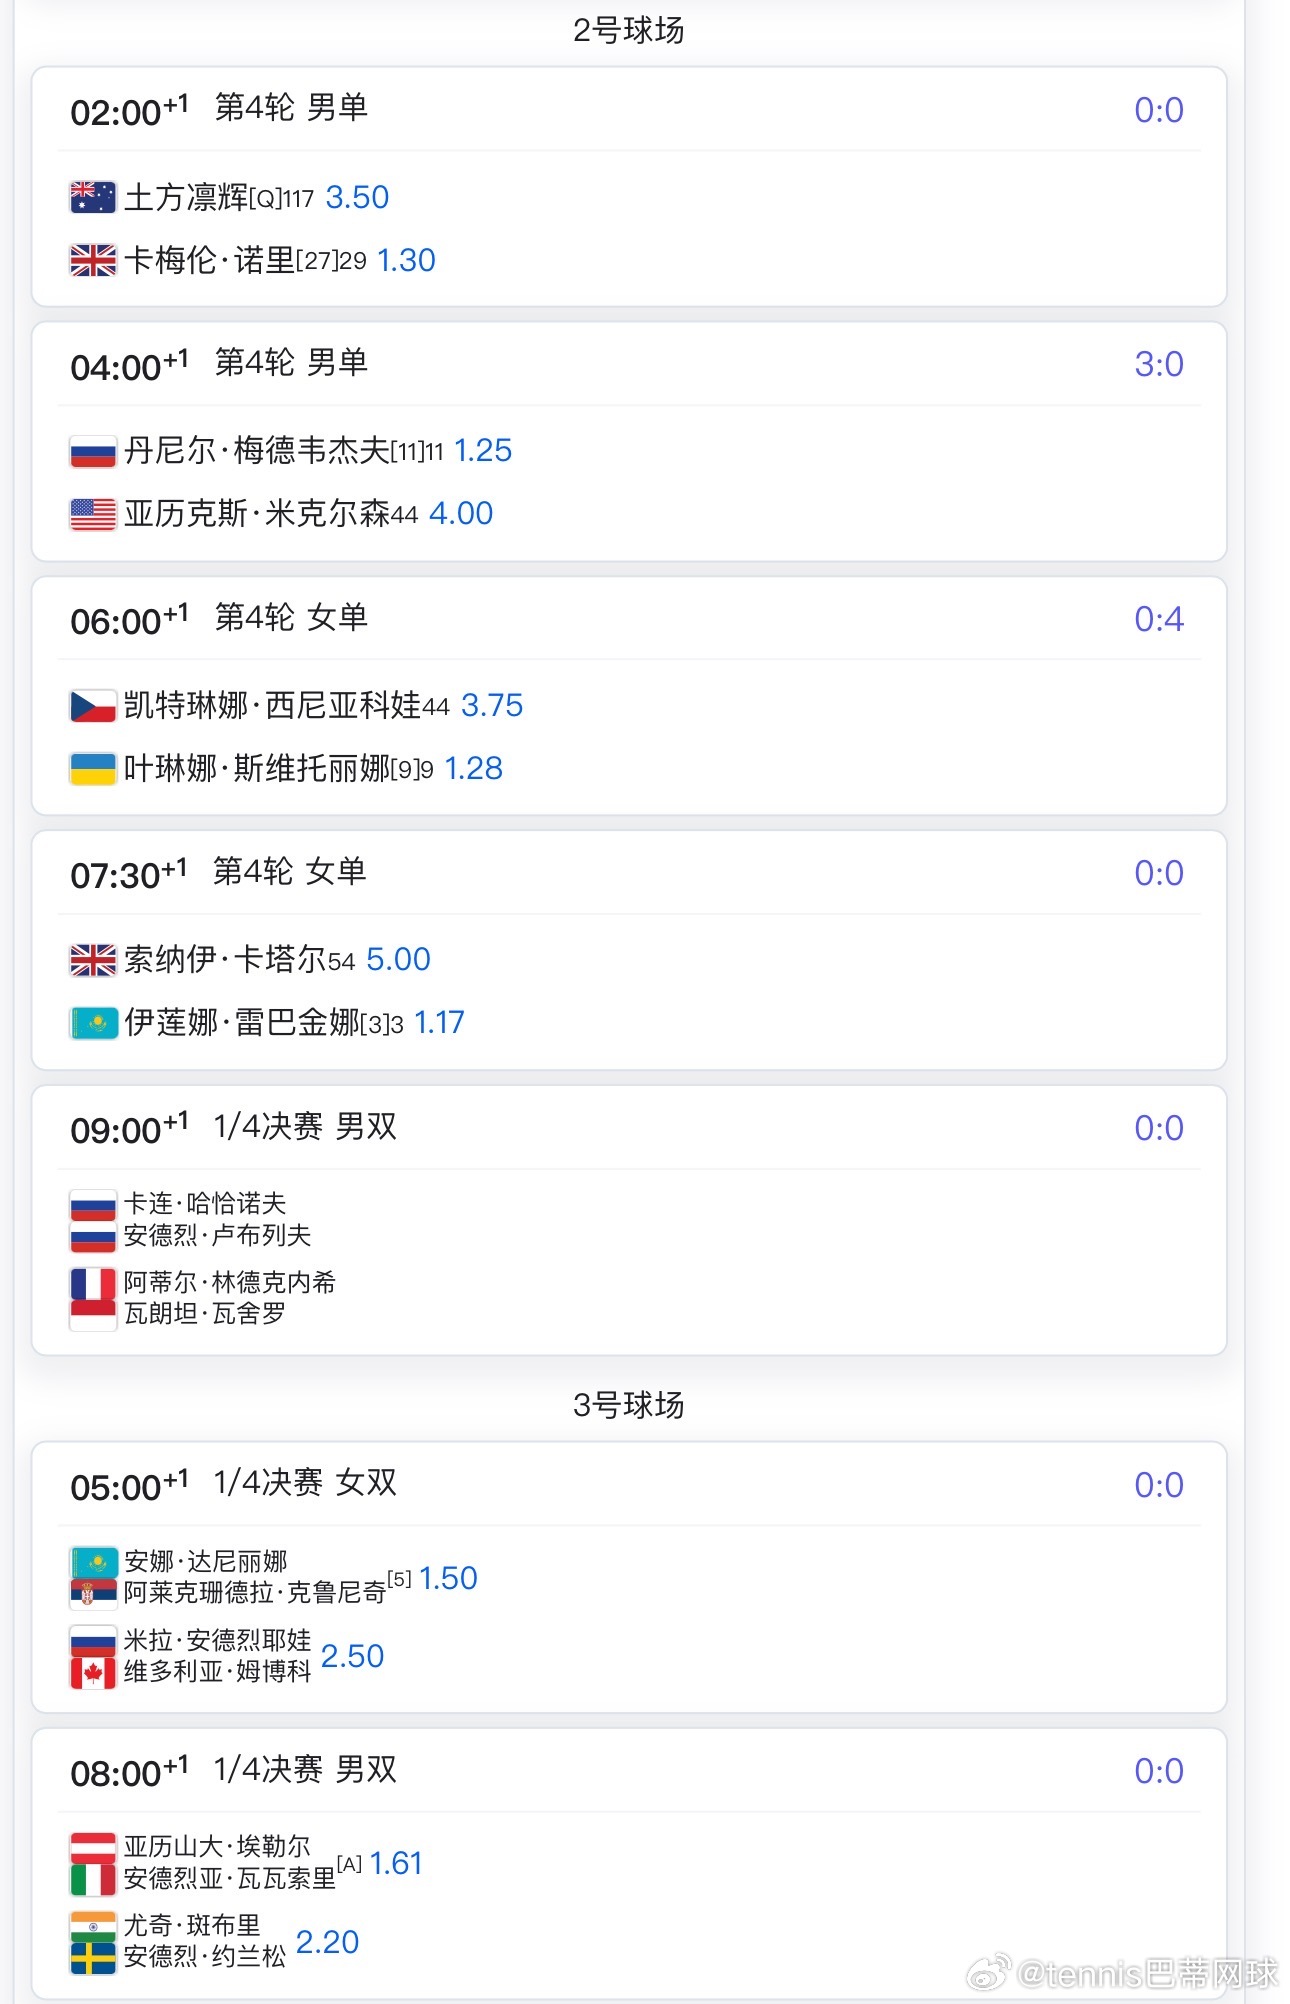The height and width of the screenshot is (2004, 1290).
Task: Click the Czech flag beside 凯特琳娜·西尼亚科娃
Action: coord(93,706)
